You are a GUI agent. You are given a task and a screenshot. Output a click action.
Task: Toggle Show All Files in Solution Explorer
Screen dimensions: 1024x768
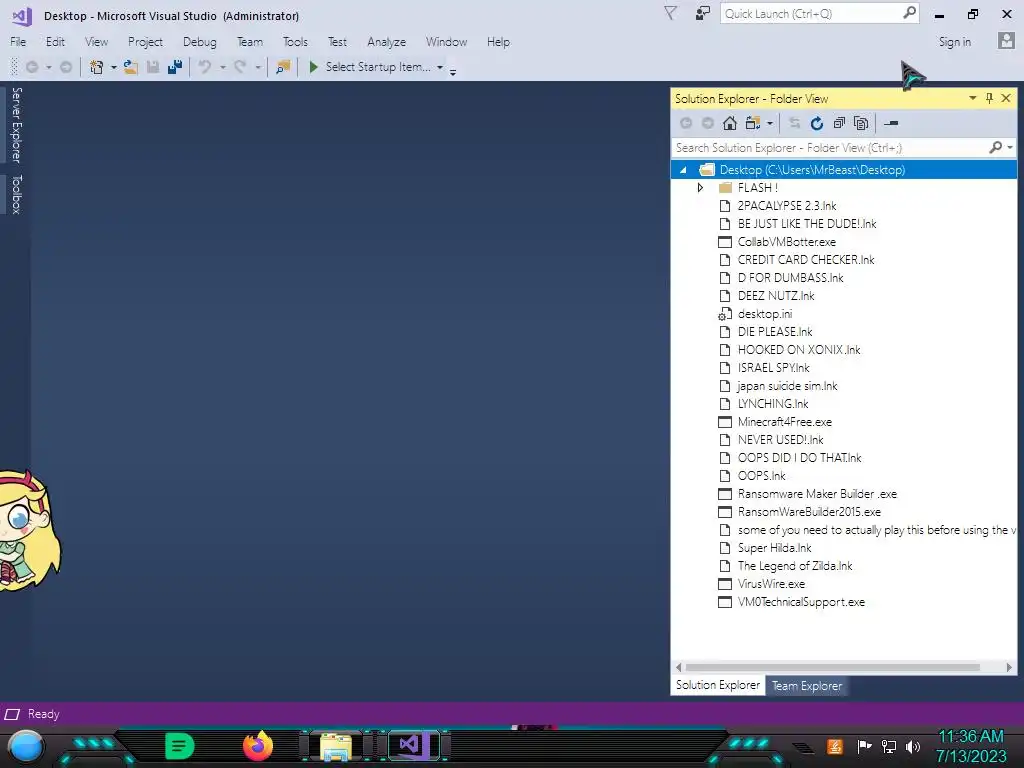tap(861, 123)
